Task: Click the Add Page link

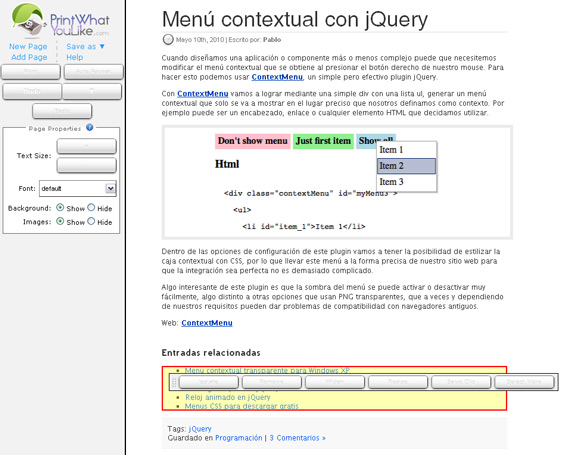Action: [29, 57]
